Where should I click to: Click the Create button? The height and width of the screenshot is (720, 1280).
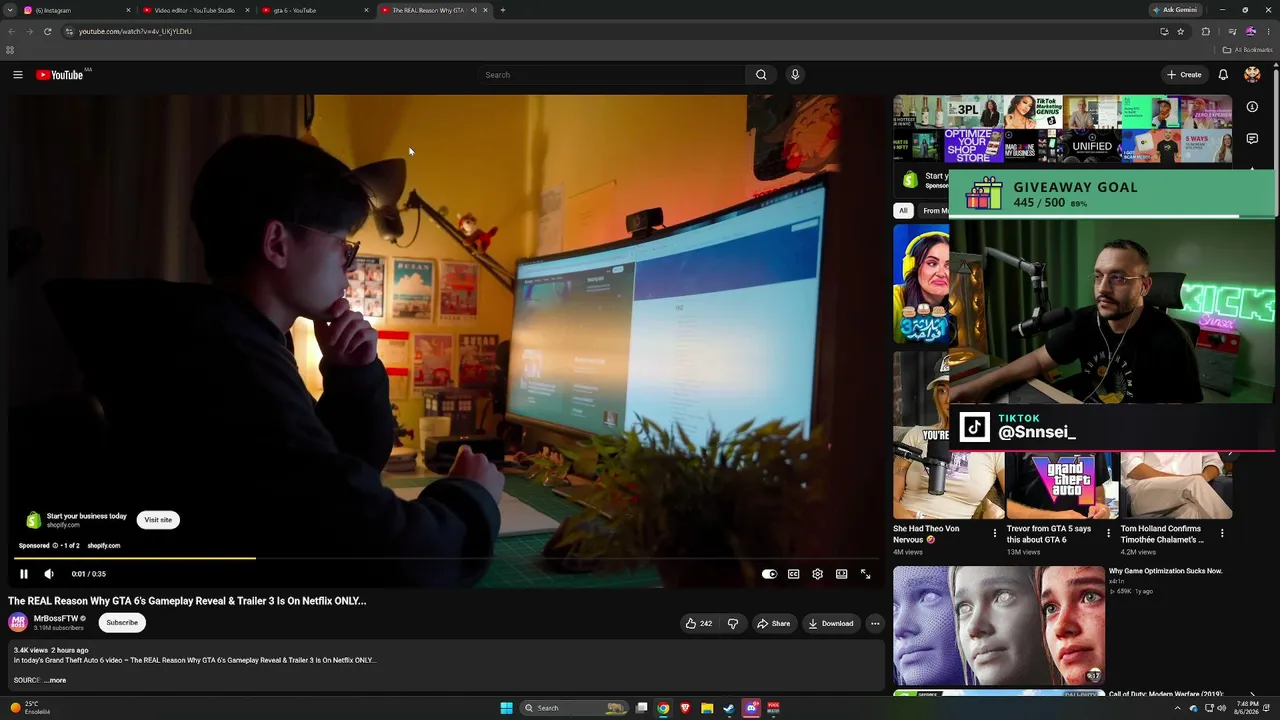[x=1184, y=75]
